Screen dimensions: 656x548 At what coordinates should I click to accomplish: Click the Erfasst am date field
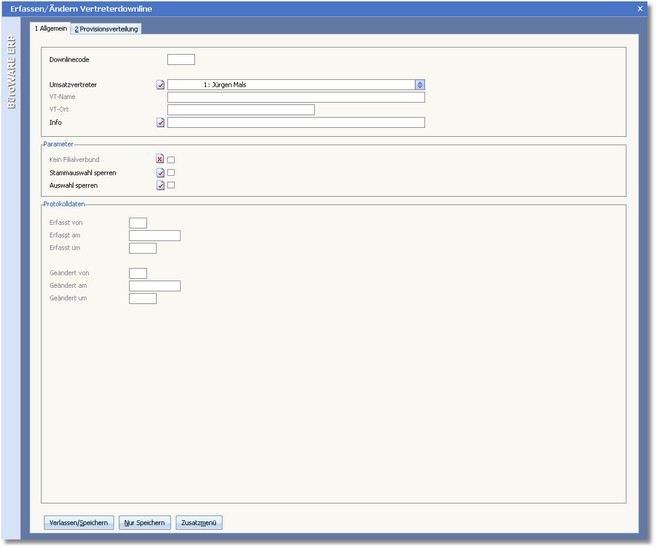[x=155, y=236]
